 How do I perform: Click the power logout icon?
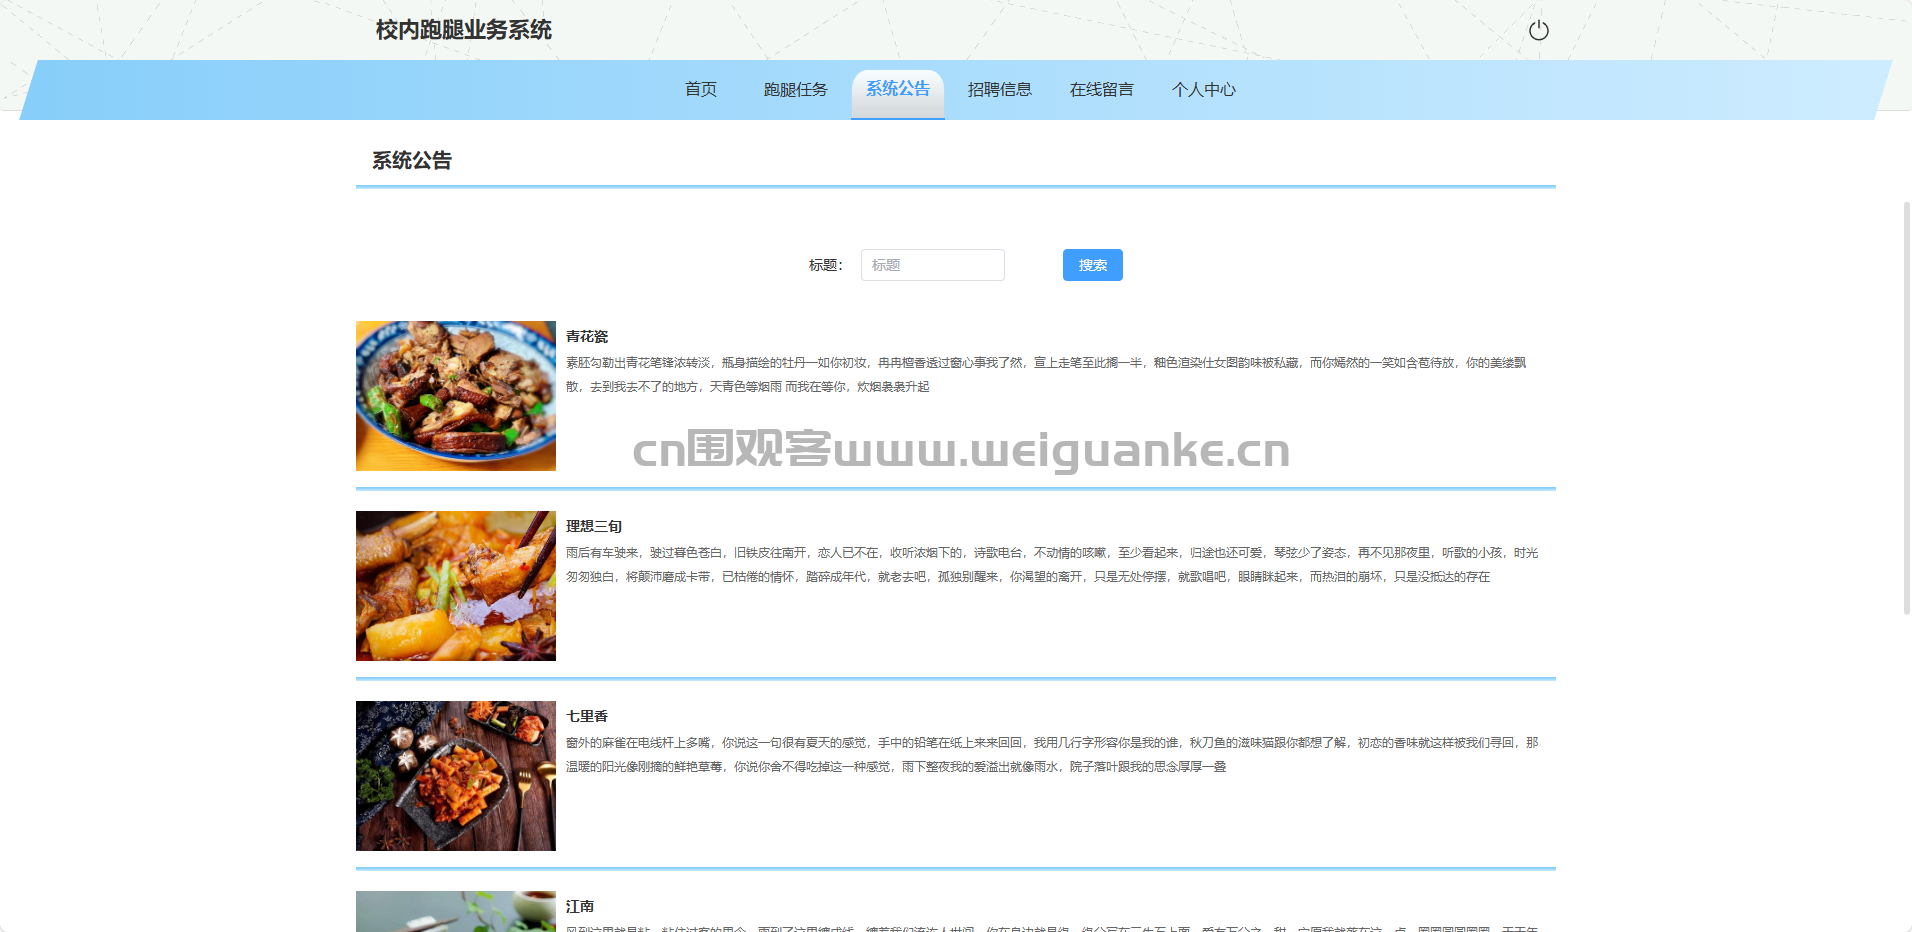coord(1538,30)
